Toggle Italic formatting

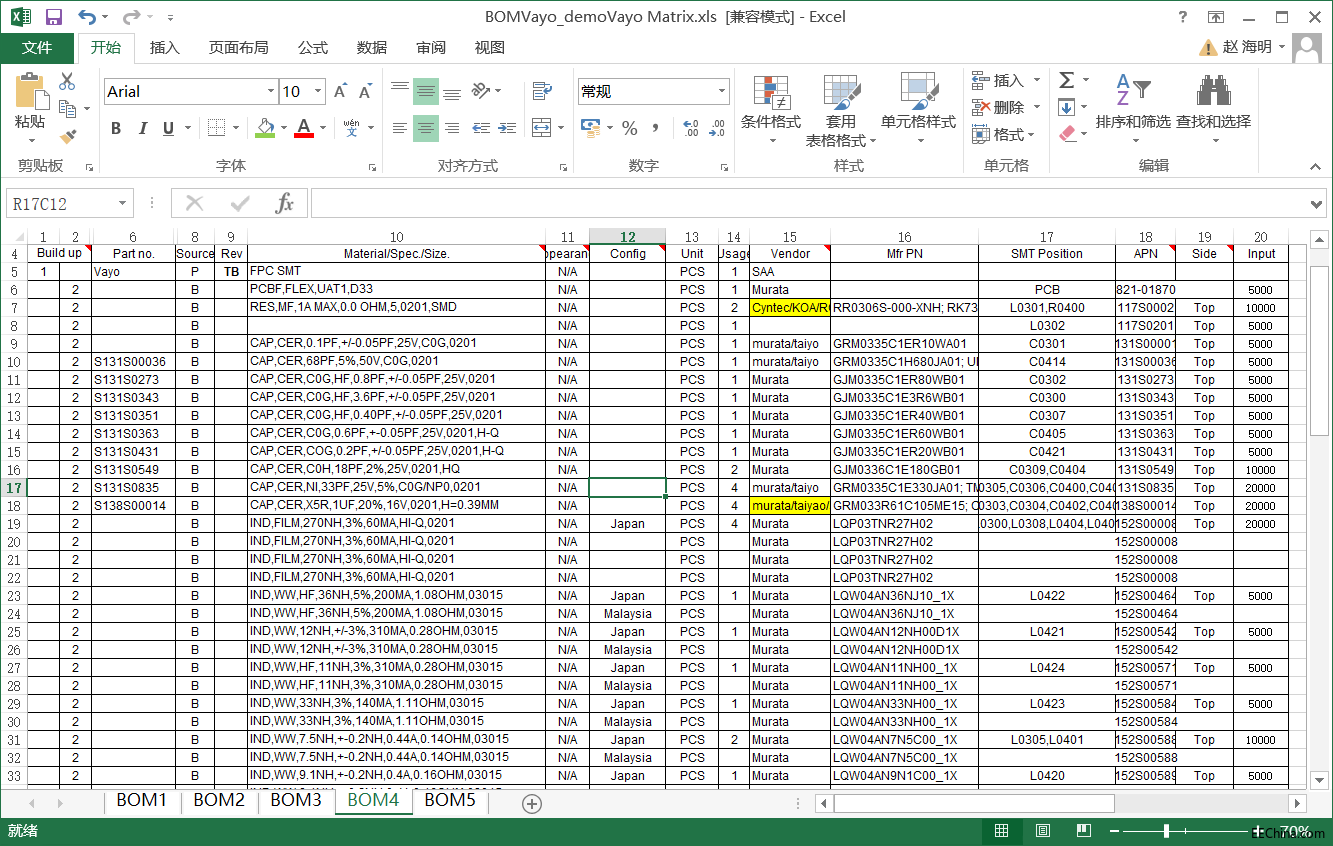pos(142,128)
